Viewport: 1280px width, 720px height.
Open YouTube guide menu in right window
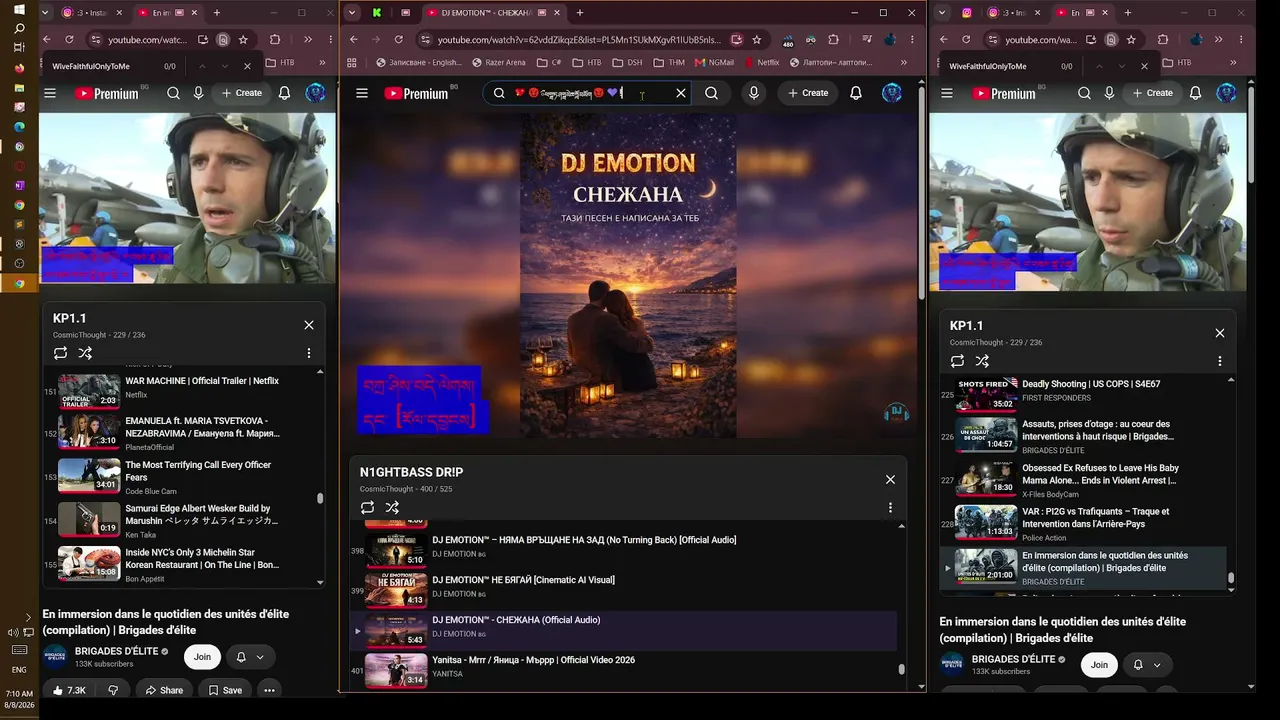[947, 93]
